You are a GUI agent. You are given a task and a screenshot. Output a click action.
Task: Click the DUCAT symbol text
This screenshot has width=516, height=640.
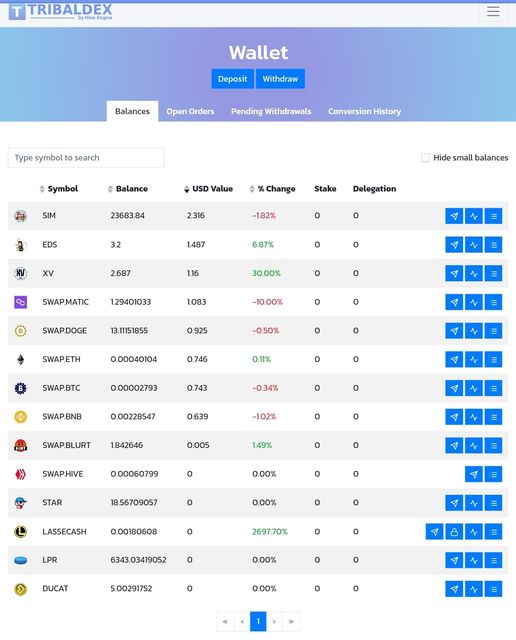click(x=55, y=589)
